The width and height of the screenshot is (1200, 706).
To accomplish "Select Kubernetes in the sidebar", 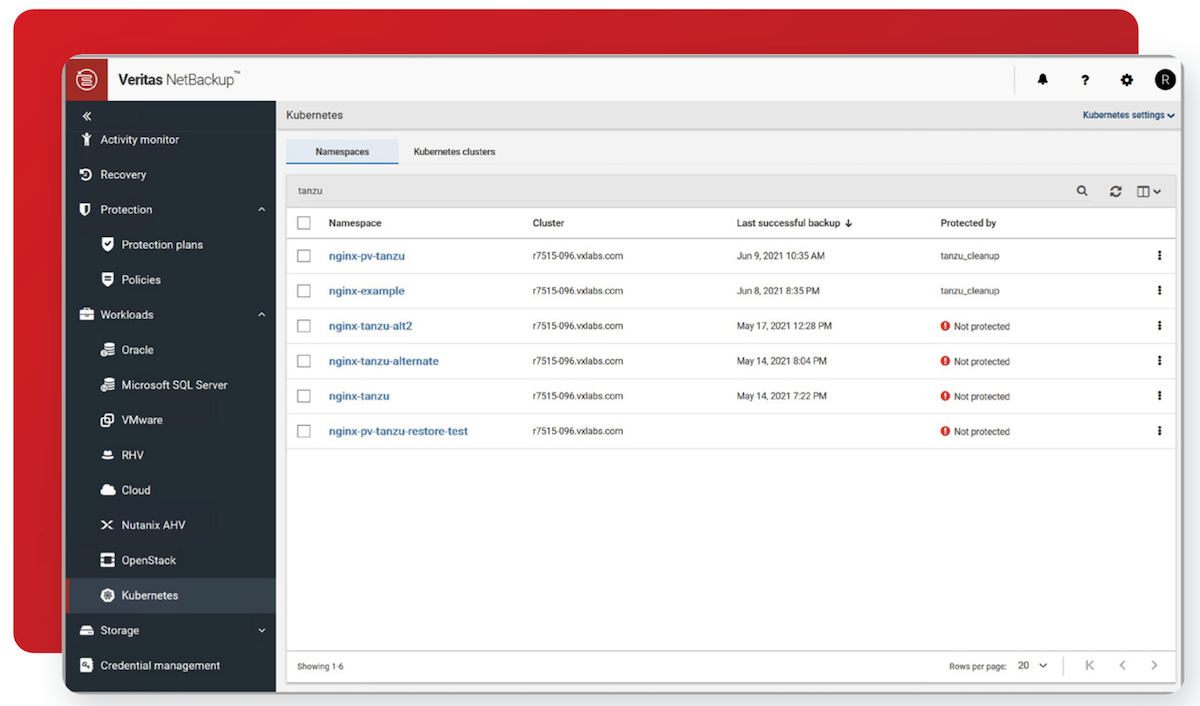I will (171, 596).
